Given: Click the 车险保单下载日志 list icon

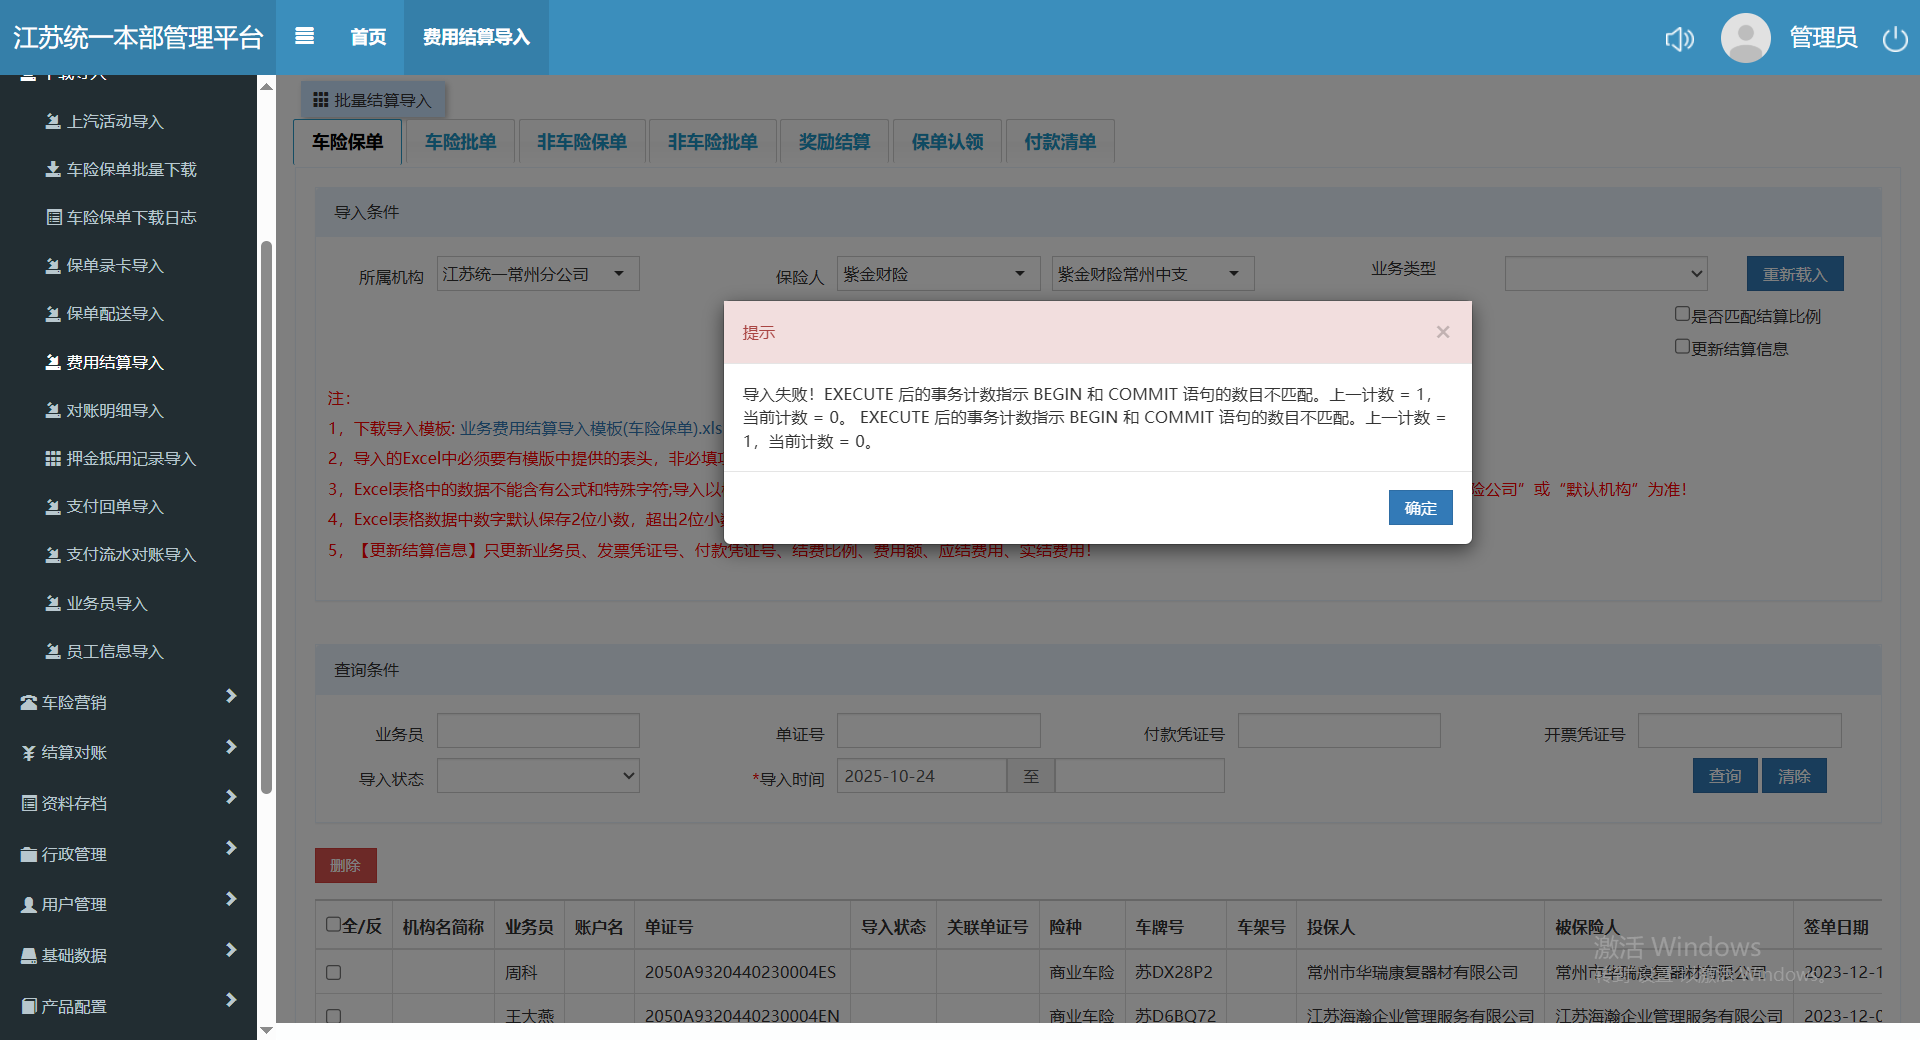Looking at the screenshot, I should click(54, 218).
